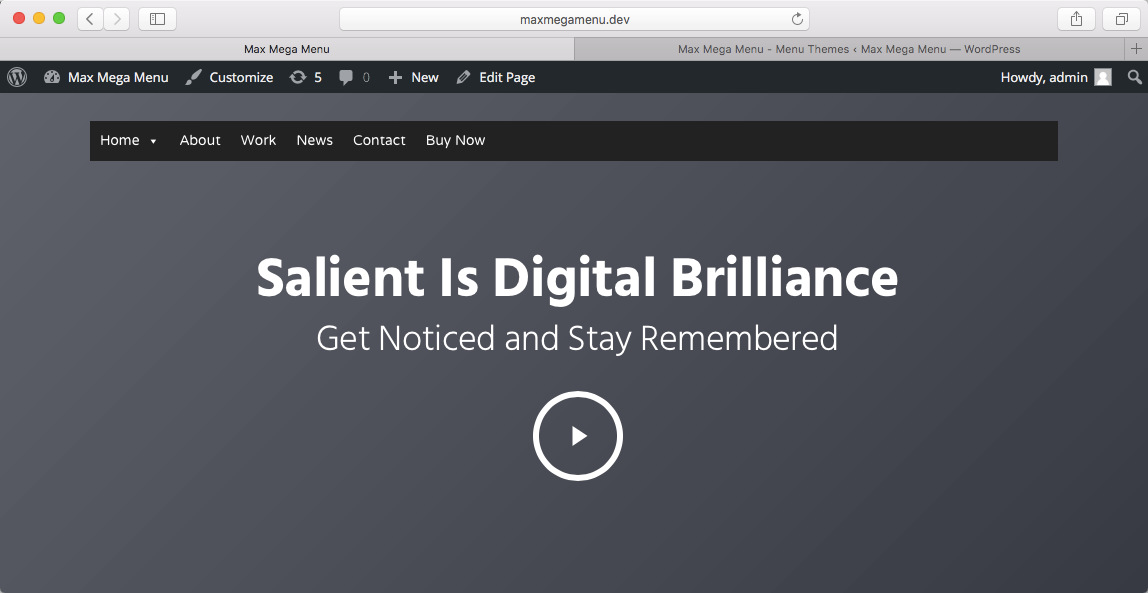The image size is (1148, 593).
Task: Switch to the Menu Themes WordPress tab
Action: click(x=849, y=49)
